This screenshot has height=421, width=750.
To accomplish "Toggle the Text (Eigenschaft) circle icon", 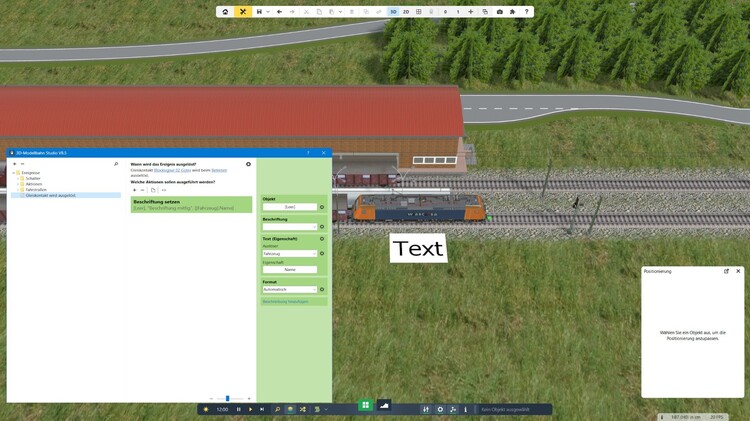I will 322,238.
